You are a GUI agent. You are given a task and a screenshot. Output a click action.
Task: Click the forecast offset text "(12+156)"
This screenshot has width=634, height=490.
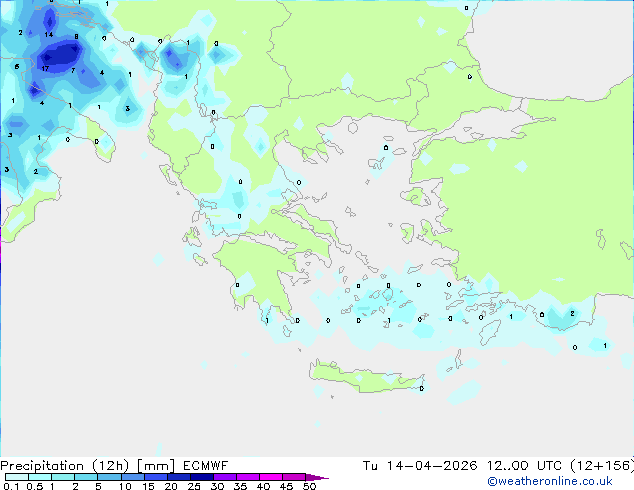pos(602,466)
